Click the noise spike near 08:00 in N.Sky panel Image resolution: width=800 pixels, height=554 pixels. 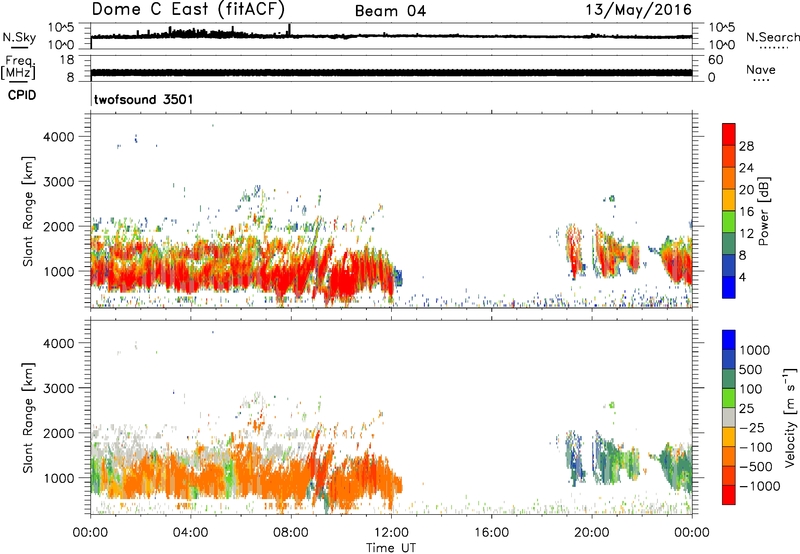pyautogui.click(x=289, y=30)
